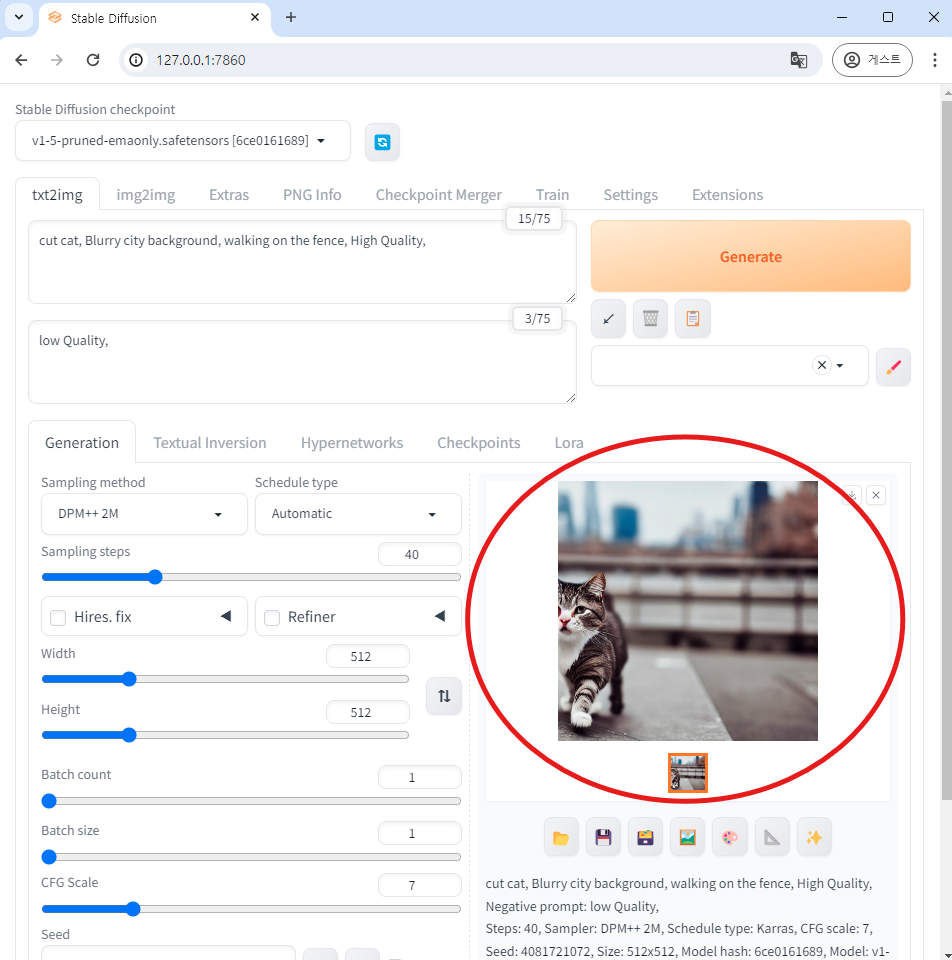Send the image to Extras with the ruler icon
The height and width of the screenshot is (960, 952).
click(x=772, y=837)
